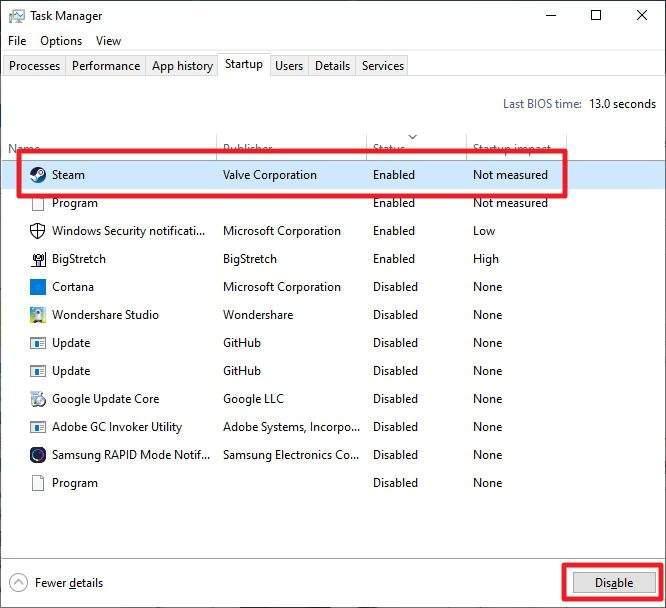Click the Wondershare Studio icon
This screenshot has width=666, height=608.
point(38,315)
